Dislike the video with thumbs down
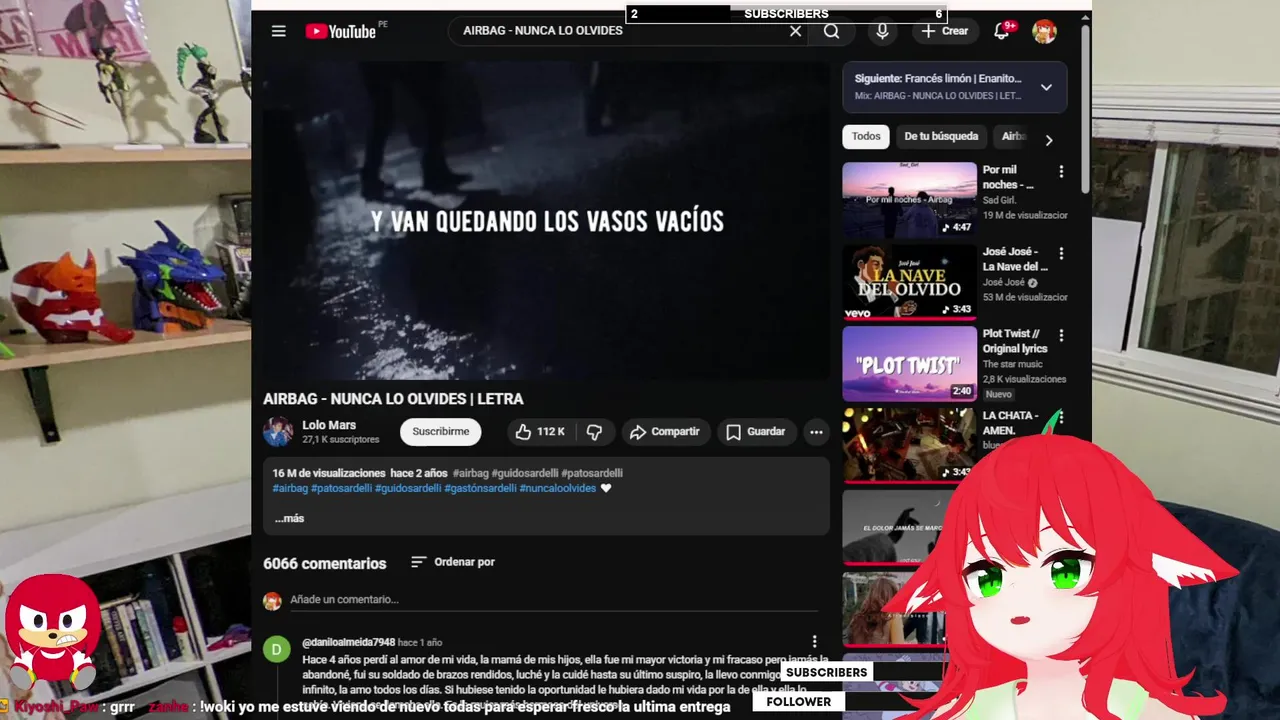The height and width of the screenshot is (720, 1280). click(x=594, y=432)
